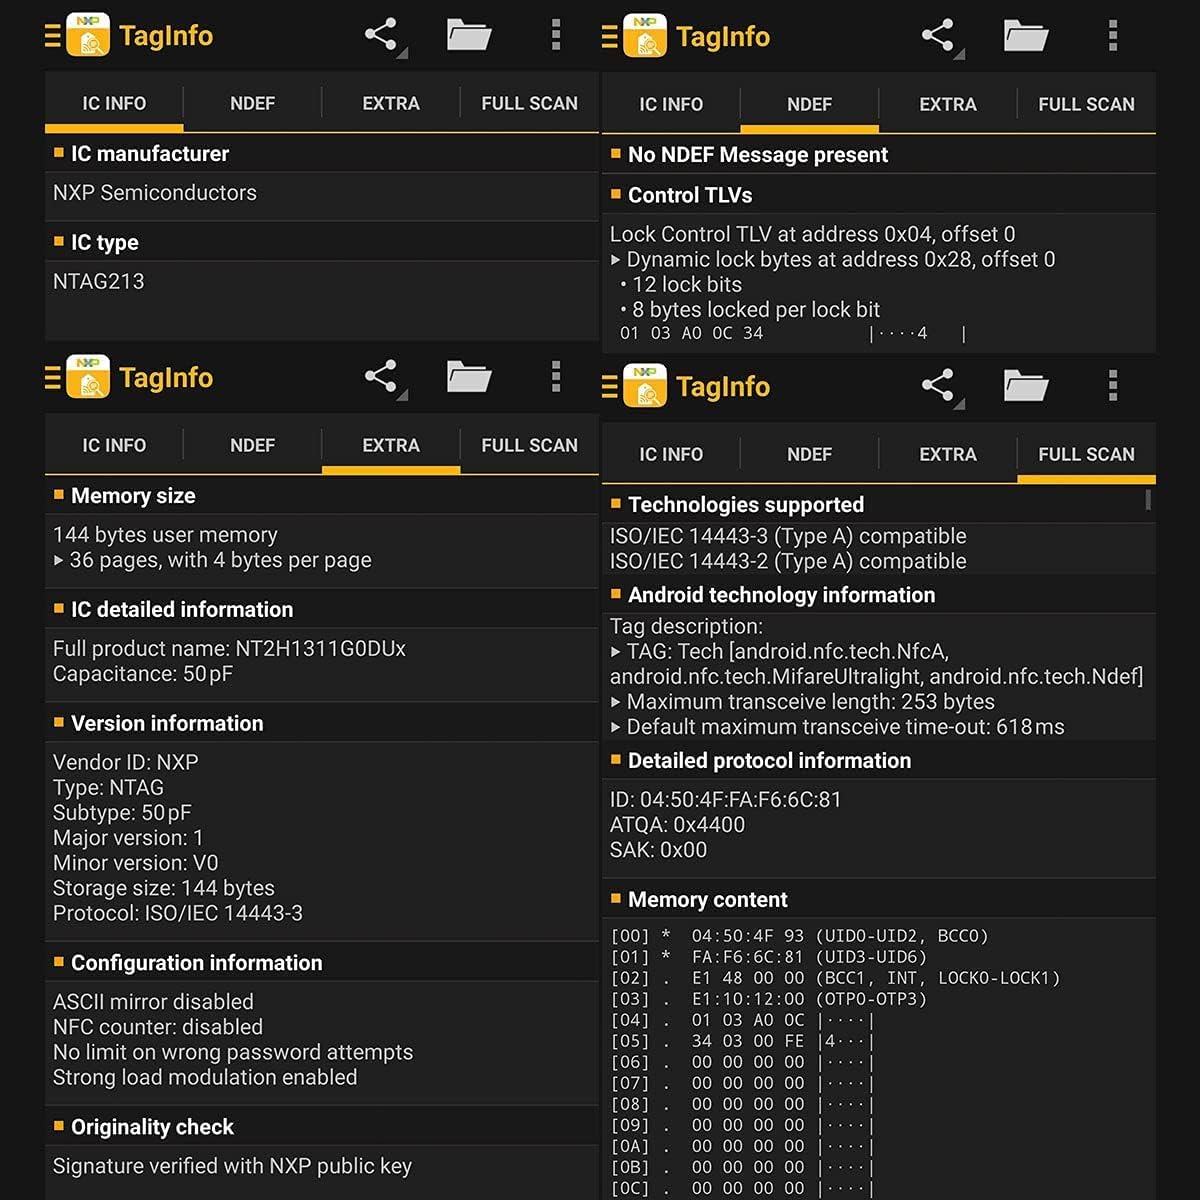1200x1200 pixels.
Task: Open hamburger menu on the IC INFO screen
Action: (53, 36)
